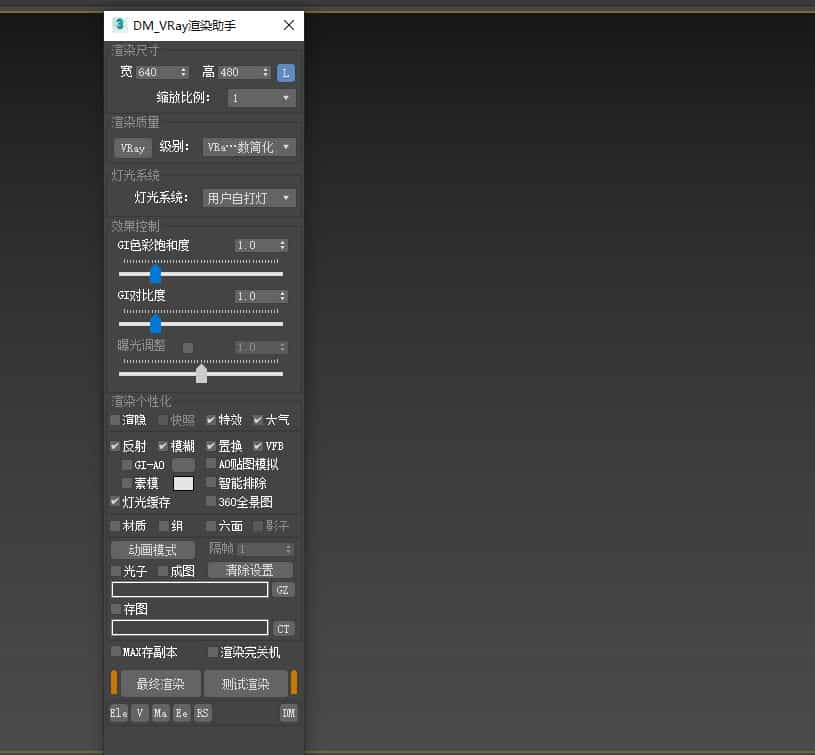Screen dimensions: 815x755
Task: Click the GZ browse button
Action: coord(283,590)
